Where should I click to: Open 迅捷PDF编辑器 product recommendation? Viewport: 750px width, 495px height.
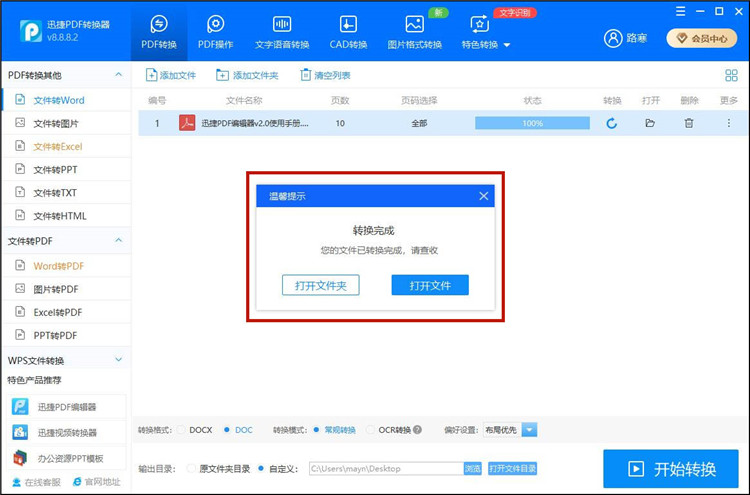click(x=66, y=407)
